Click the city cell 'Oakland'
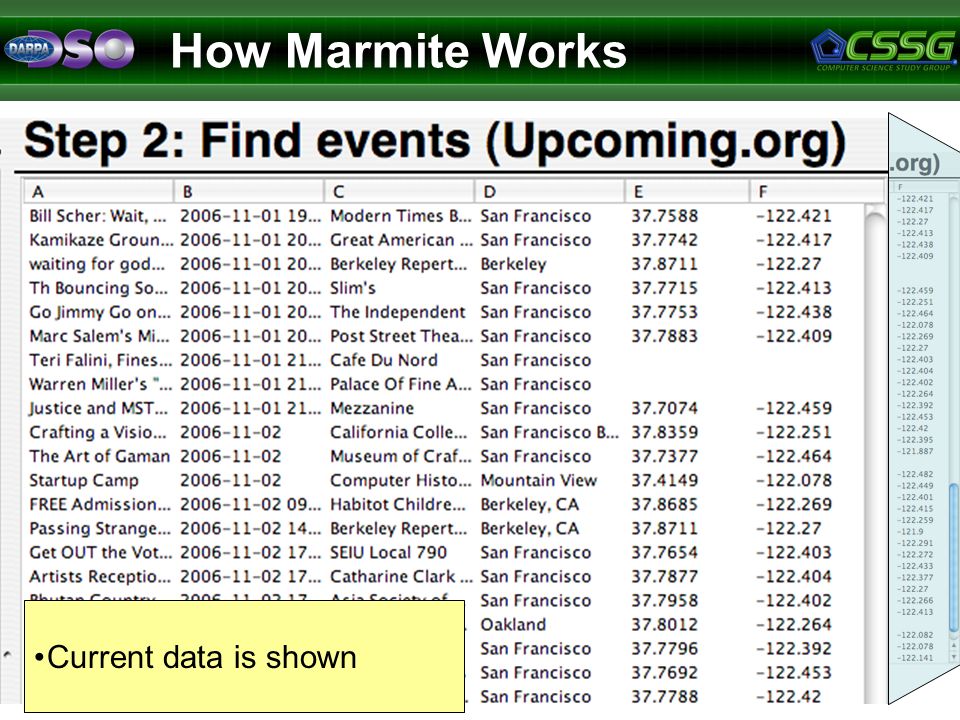This screenshot has height=720, width=960. tap(513, 624)
